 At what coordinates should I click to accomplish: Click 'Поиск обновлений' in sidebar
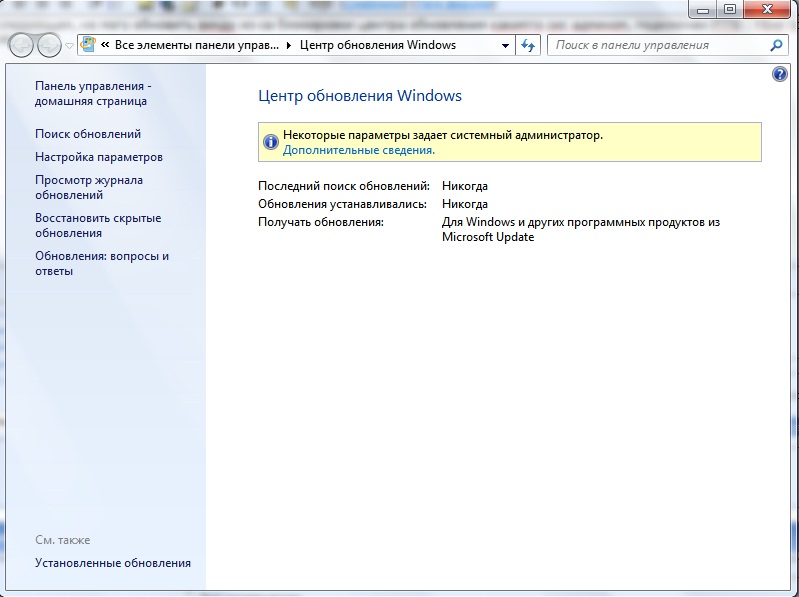coord(88,134)
